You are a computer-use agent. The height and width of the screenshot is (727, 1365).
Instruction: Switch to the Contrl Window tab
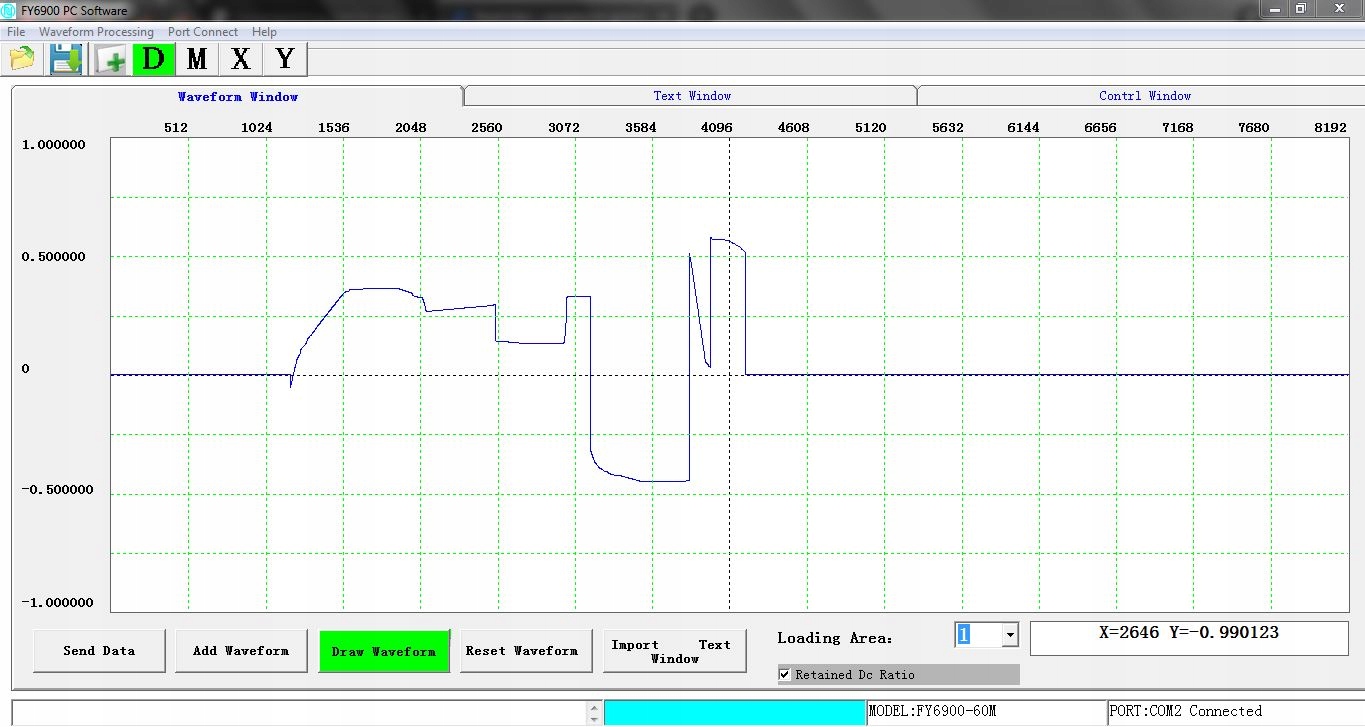(x=1144, y=96)
